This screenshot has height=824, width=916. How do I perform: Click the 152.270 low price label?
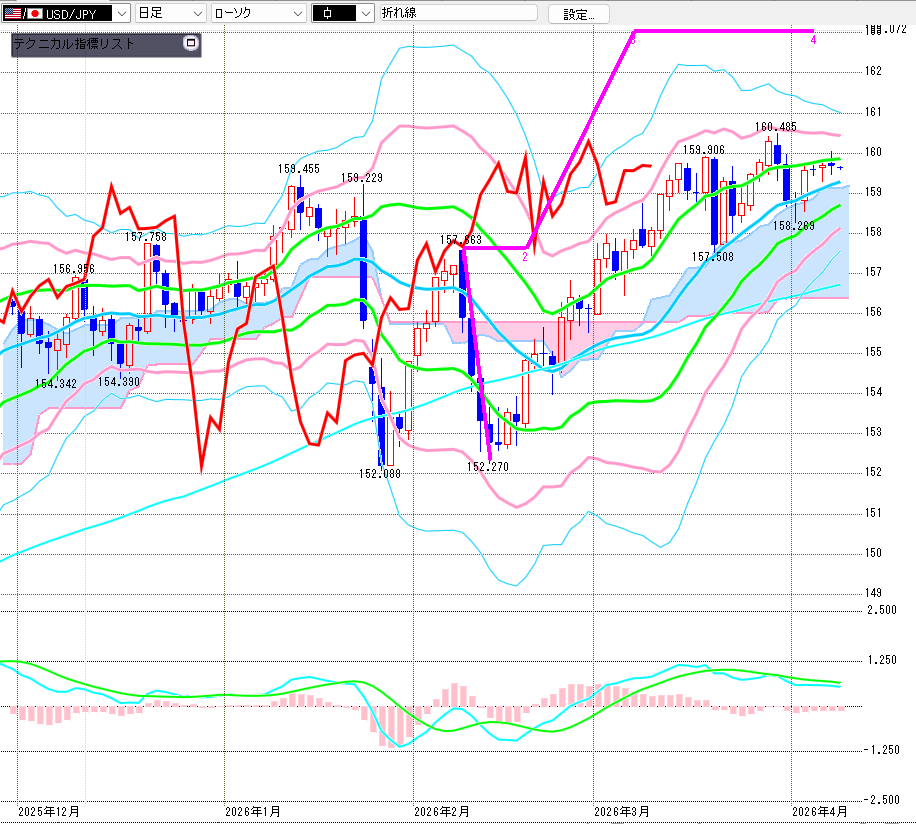[x=487, y=466]
